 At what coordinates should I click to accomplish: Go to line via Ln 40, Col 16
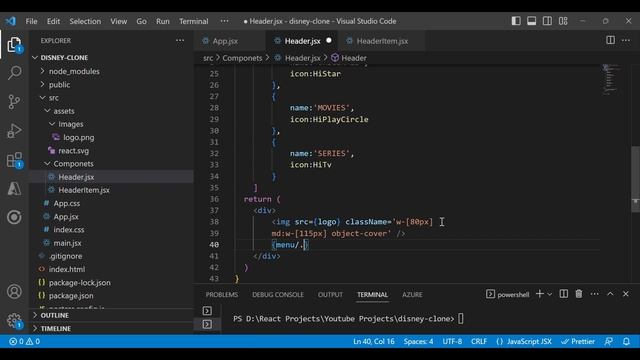tap(374, 342)
